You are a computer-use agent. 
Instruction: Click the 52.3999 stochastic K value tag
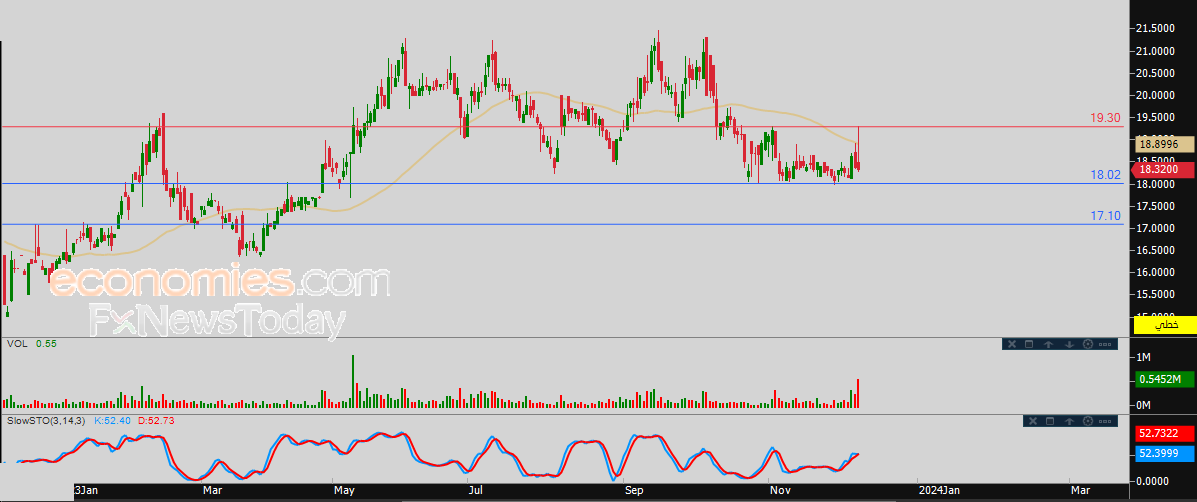click(1165, 453)
